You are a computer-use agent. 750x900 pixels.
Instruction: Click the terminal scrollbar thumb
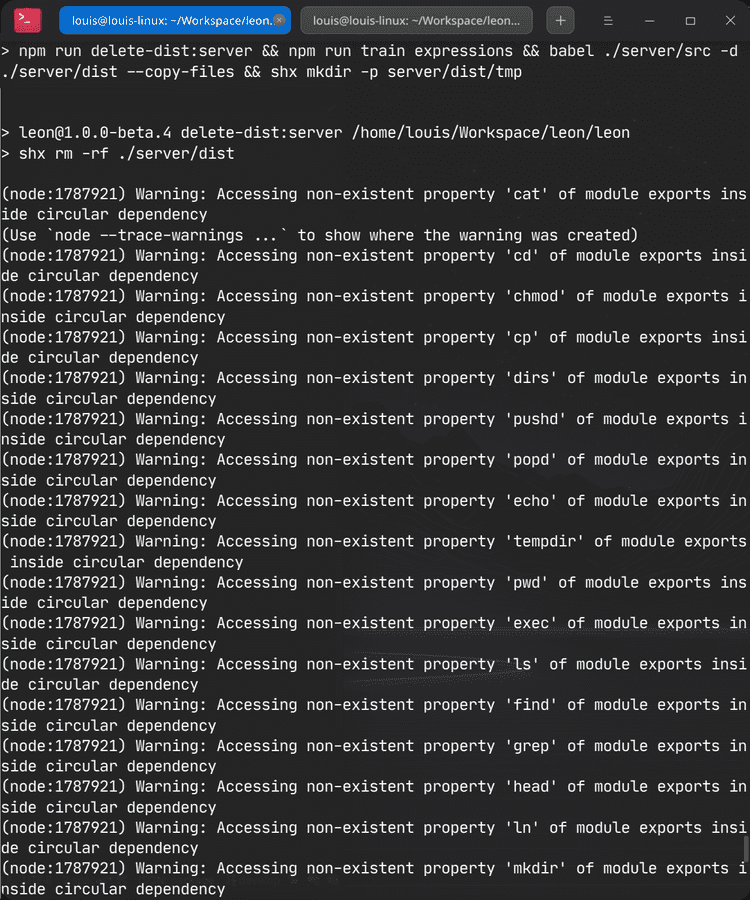pos(747,850)
